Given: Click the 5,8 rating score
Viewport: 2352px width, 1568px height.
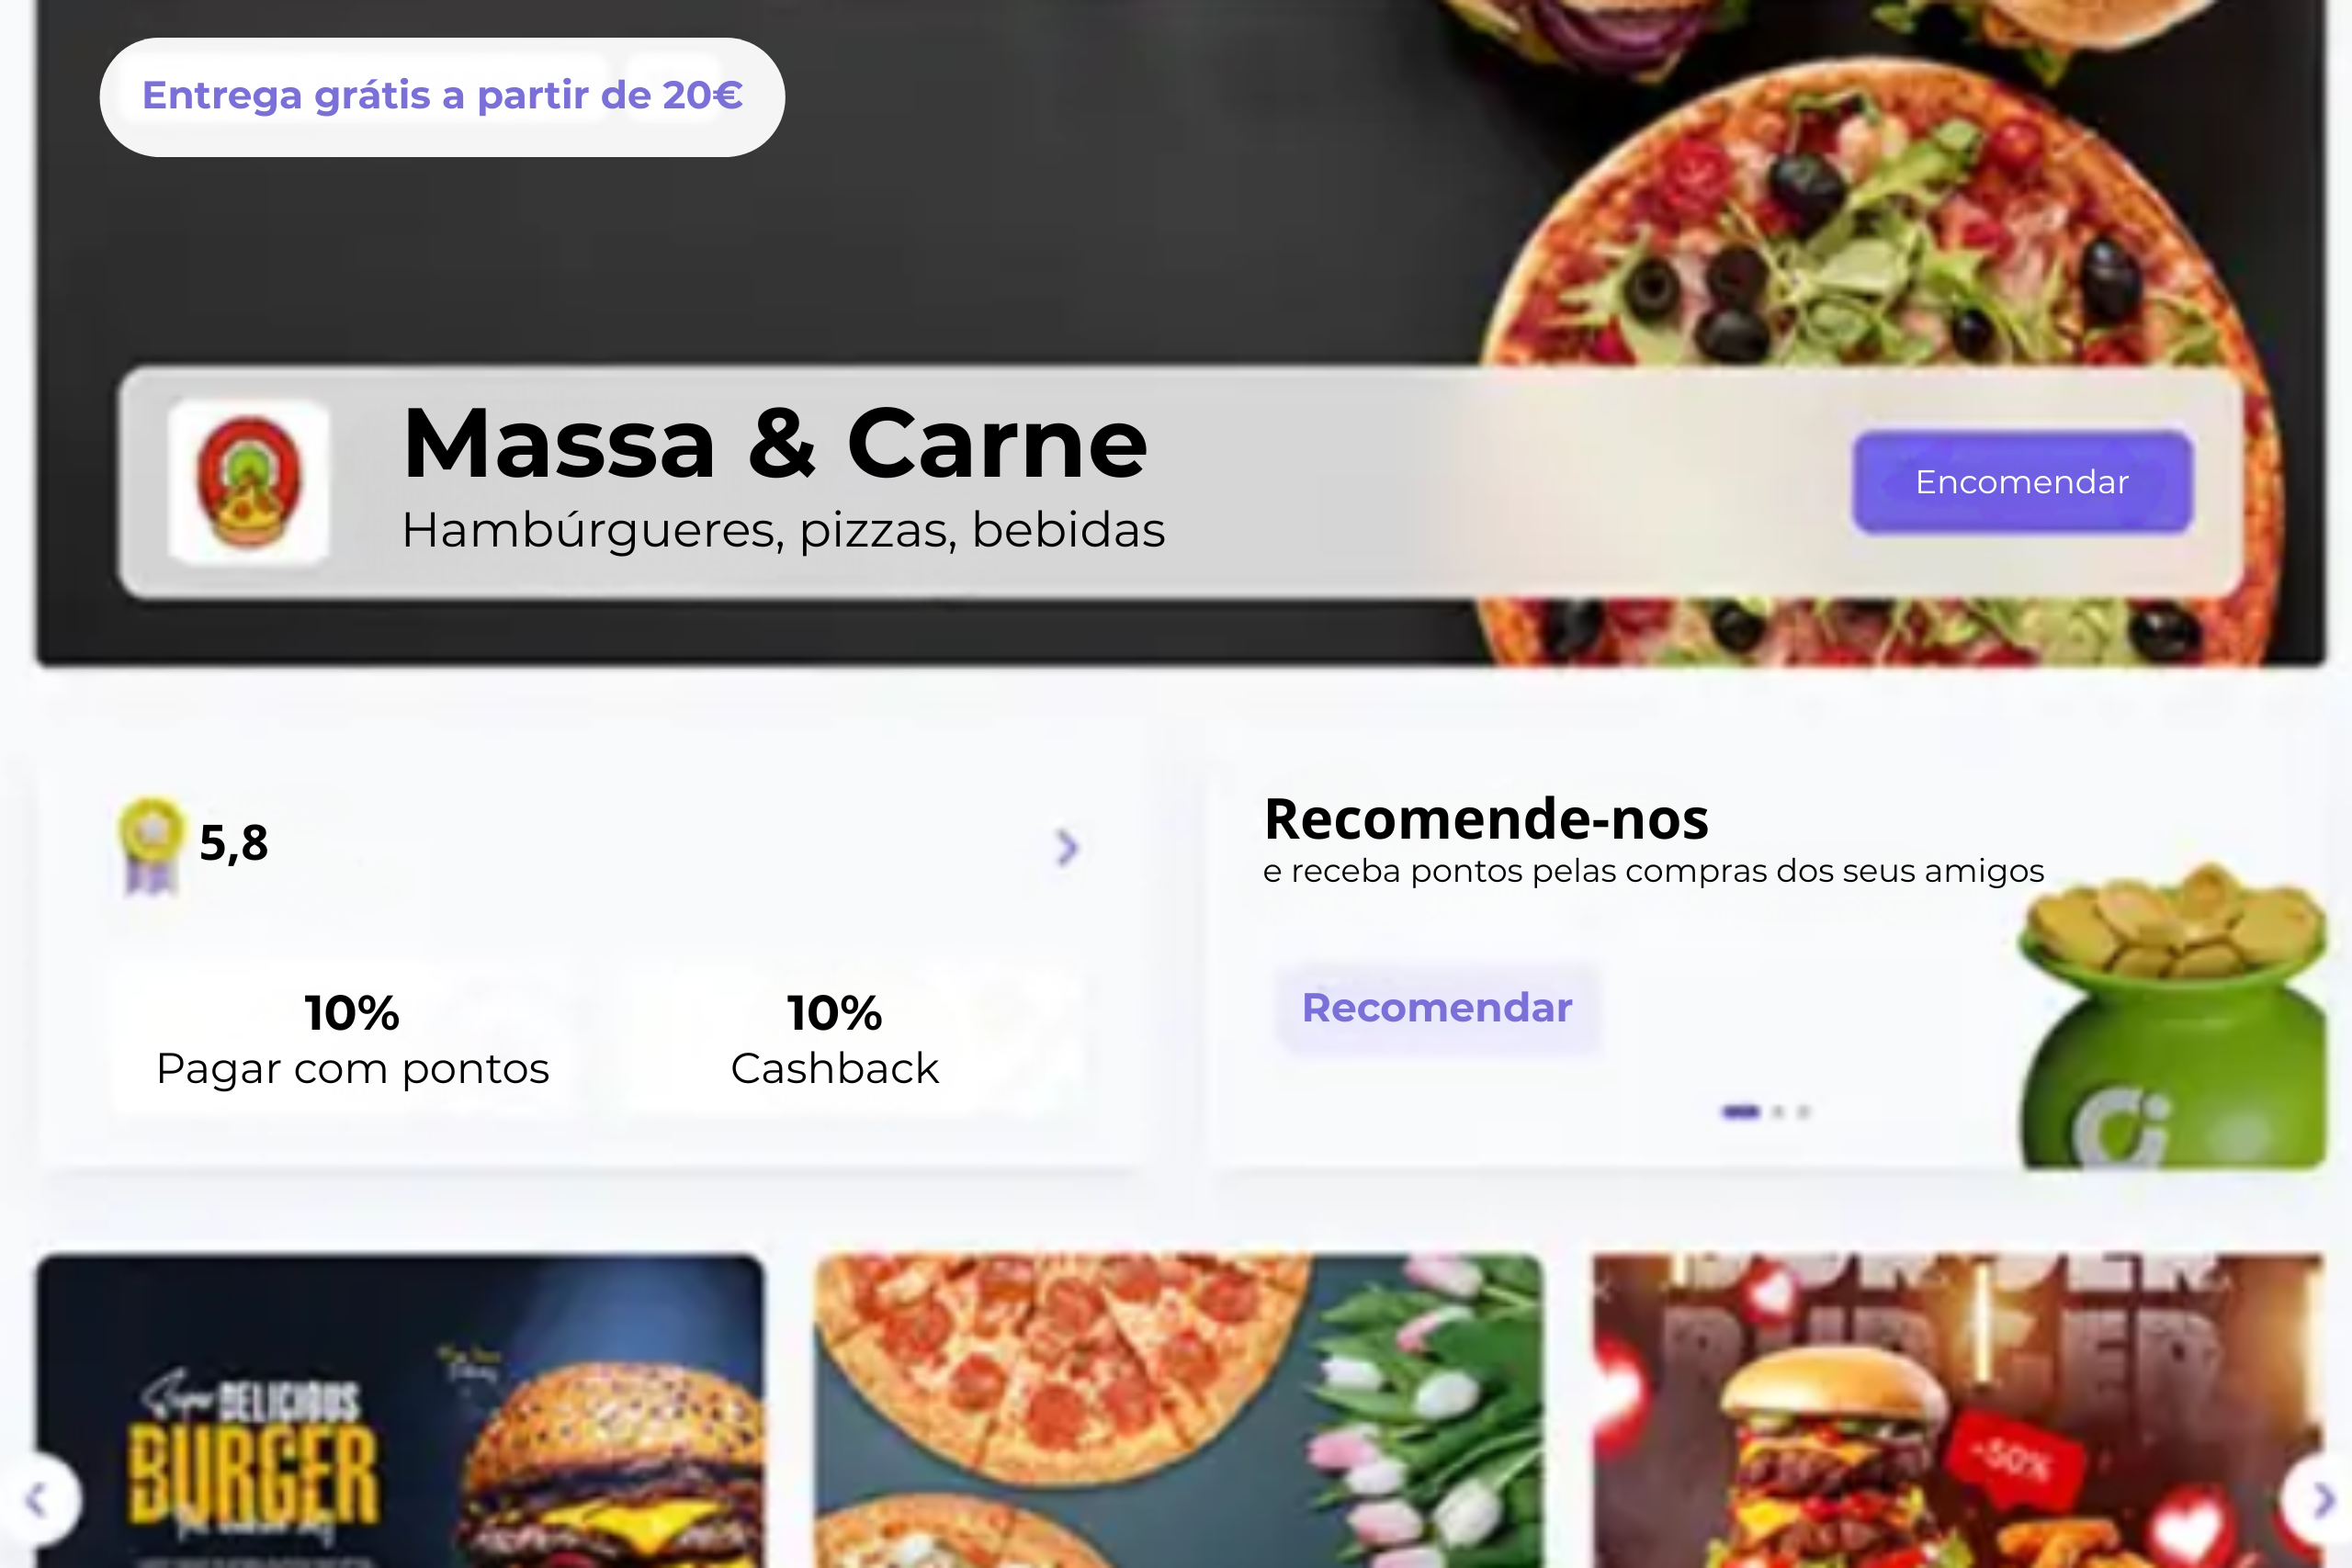Looking at the screenshot, I should [234, 843].
